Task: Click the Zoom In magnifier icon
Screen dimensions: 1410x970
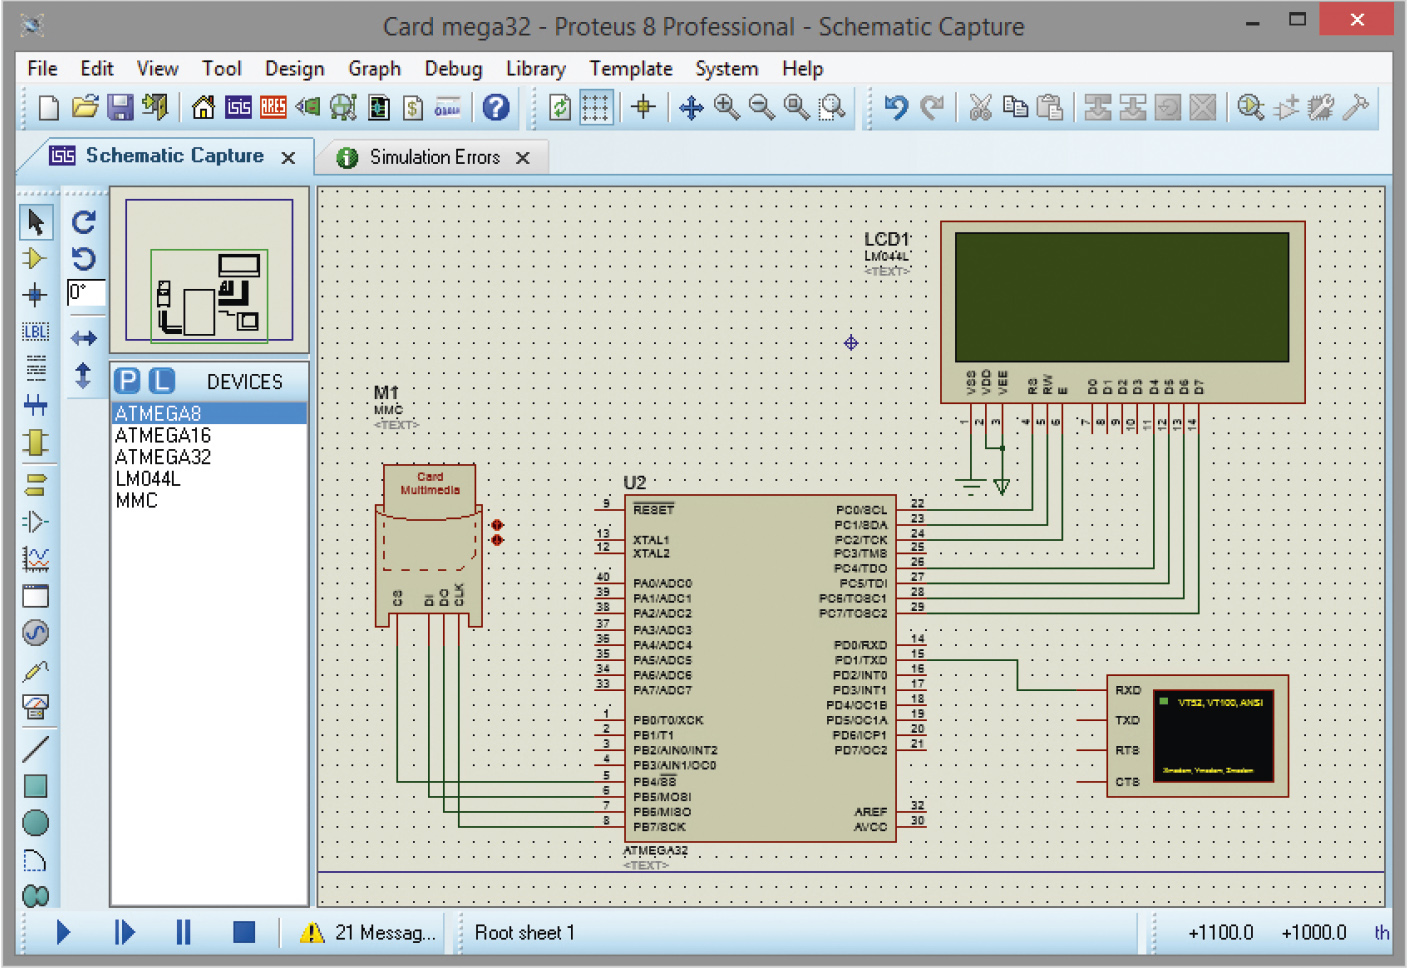Action: pyautogui.click(x=727, y=107)
